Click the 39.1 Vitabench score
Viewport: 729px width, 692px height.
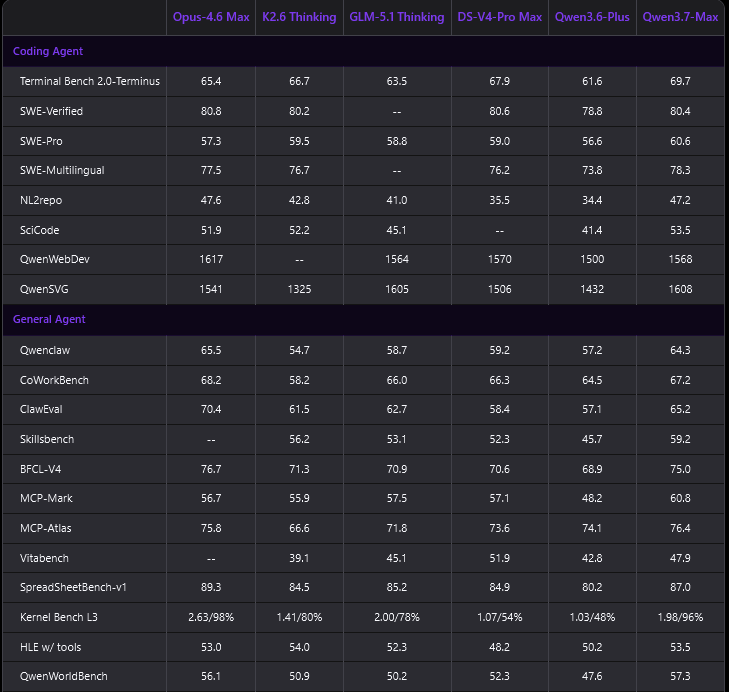point(299,558)
